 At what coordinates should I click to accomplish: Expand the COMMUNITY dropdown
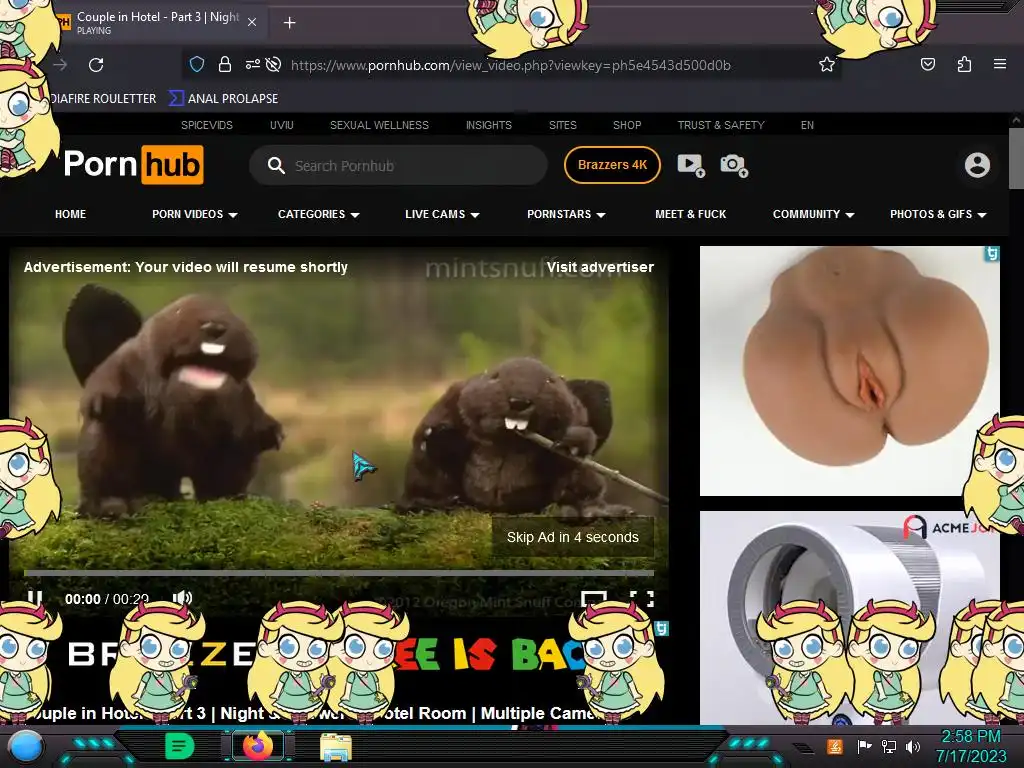tap(813, 214)
